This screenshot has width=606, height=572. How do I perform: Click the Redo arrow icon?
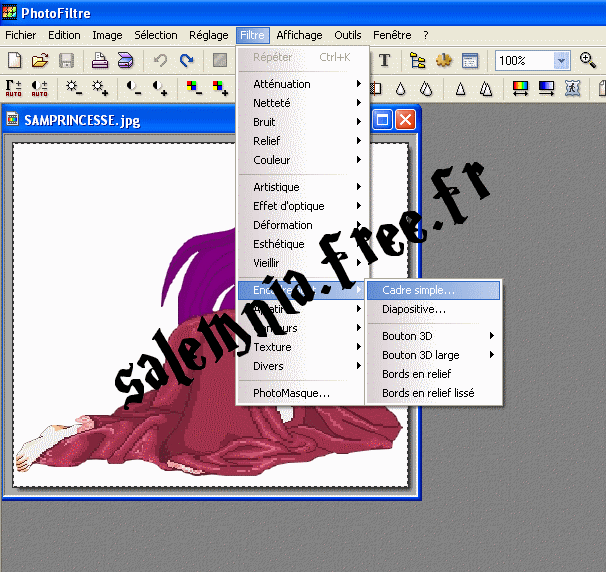pos(186,61)
